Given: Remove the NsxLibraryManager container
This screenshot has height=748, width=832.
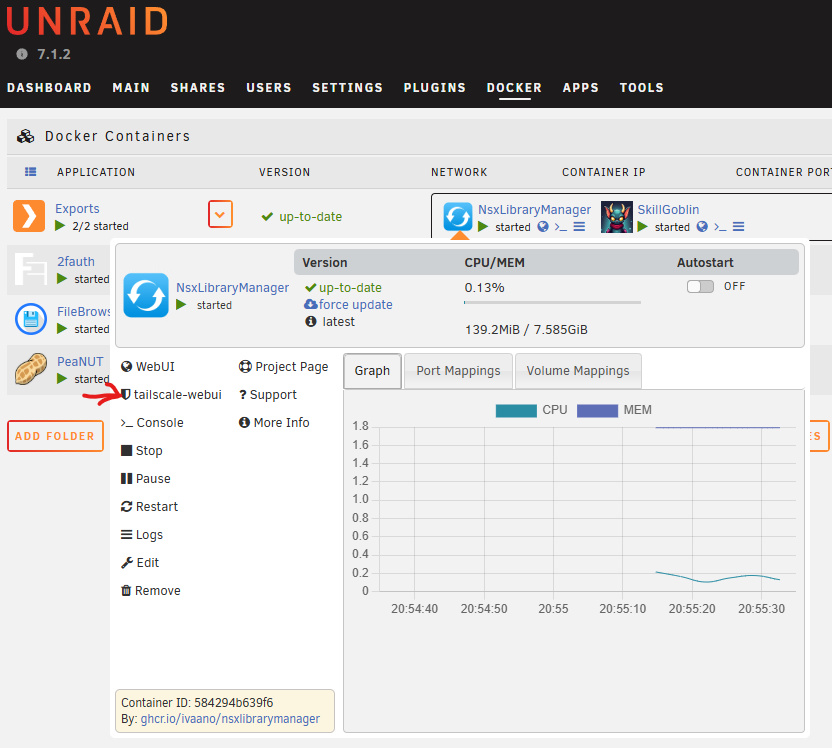Looking at the screenshot, I should 151,590.
